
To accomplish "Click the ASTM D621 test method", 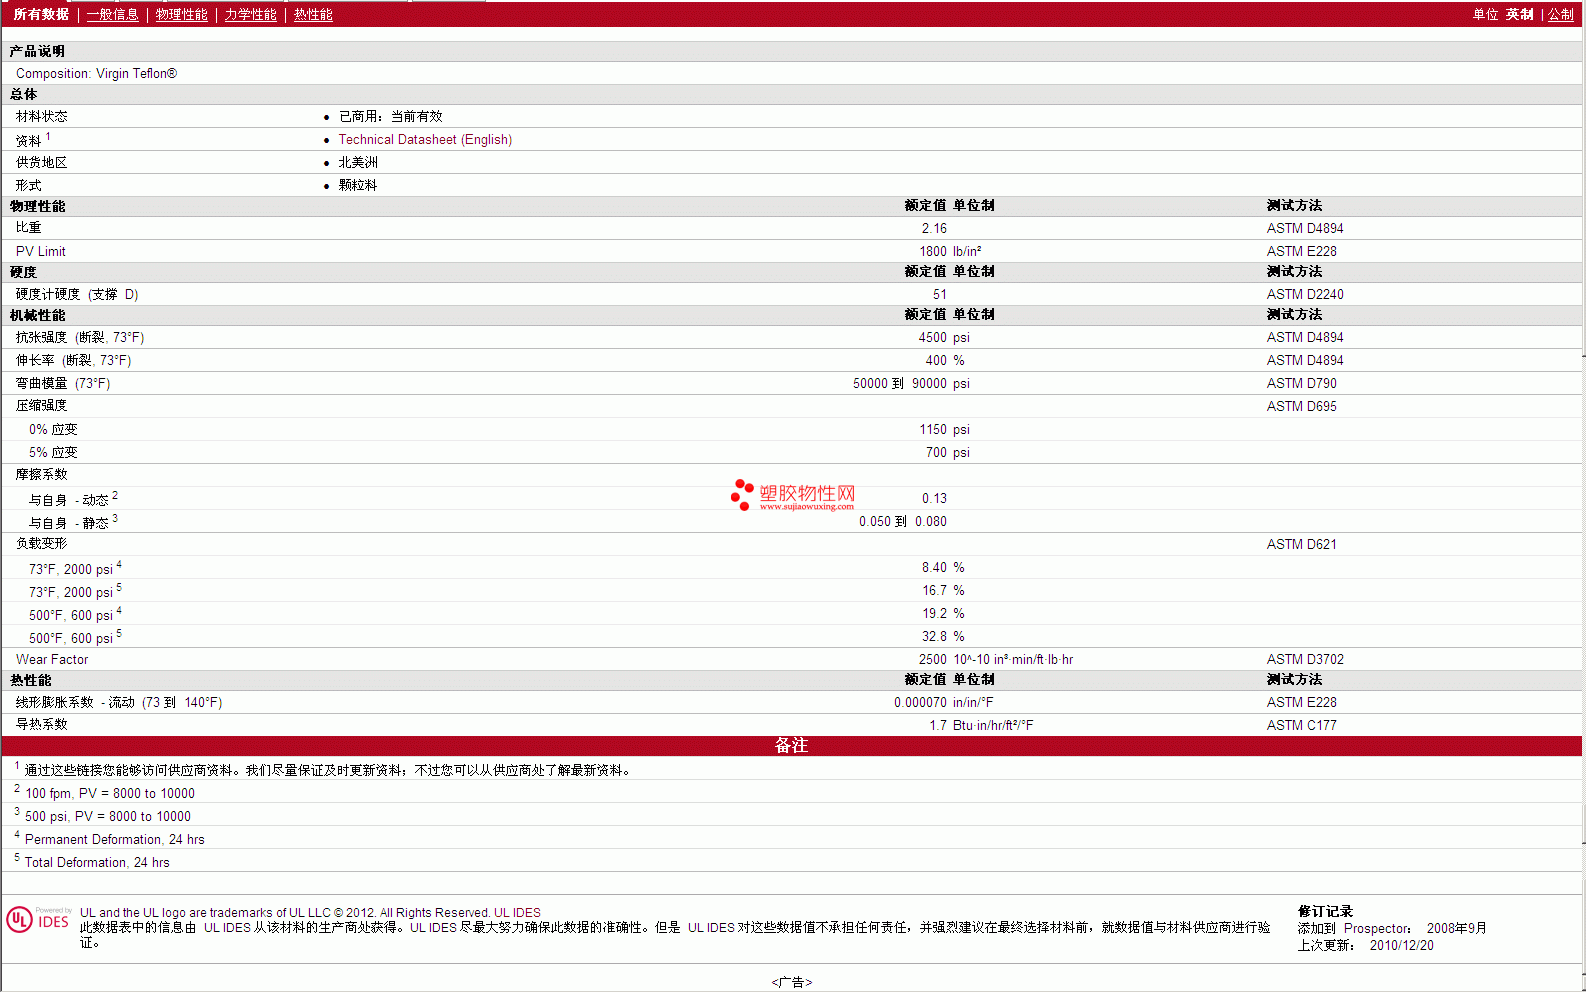I will click(x=1301, y=545).
